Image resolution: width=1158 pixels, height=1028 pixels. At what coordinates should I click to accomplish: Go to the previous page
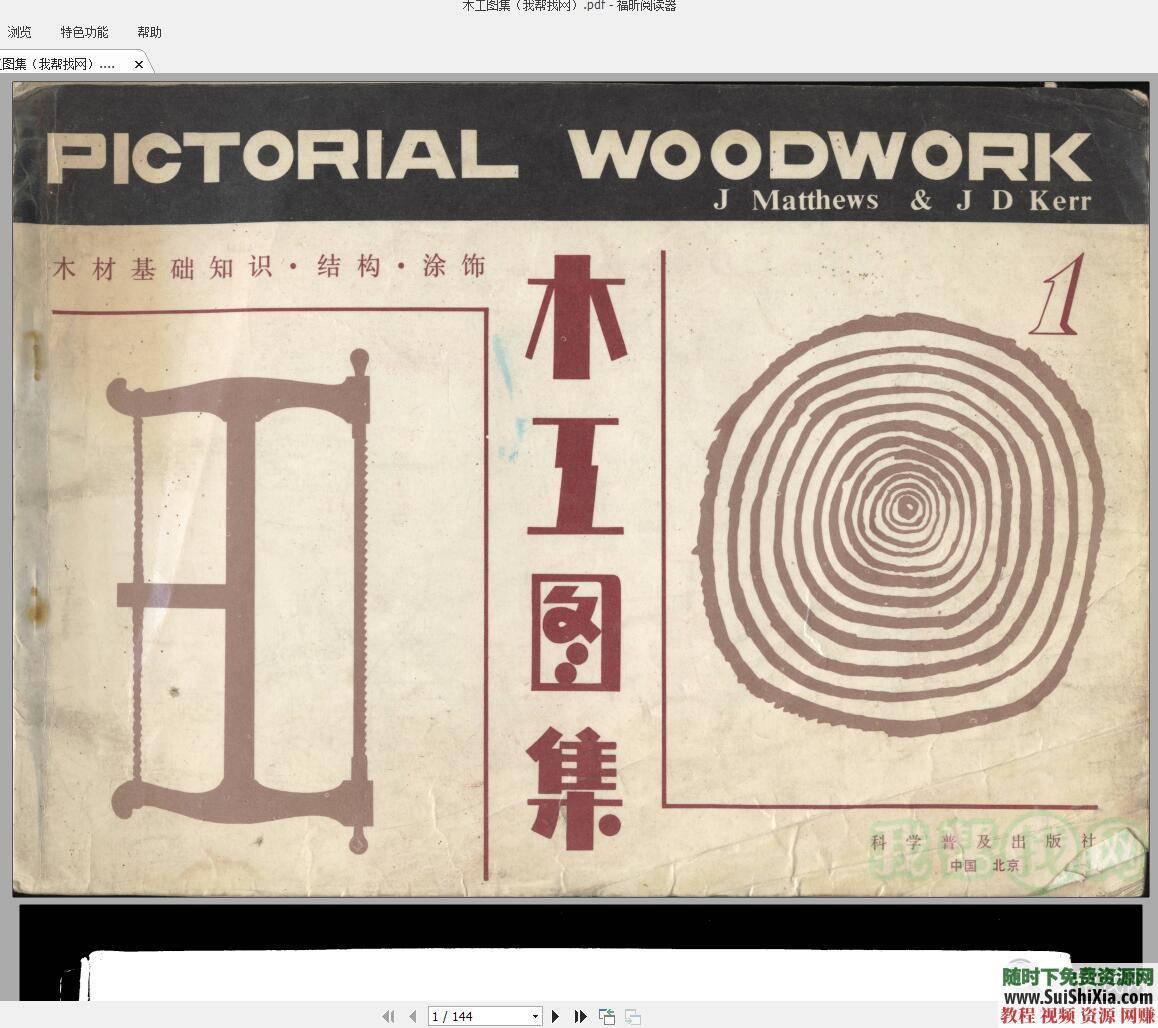[412, 1016]
